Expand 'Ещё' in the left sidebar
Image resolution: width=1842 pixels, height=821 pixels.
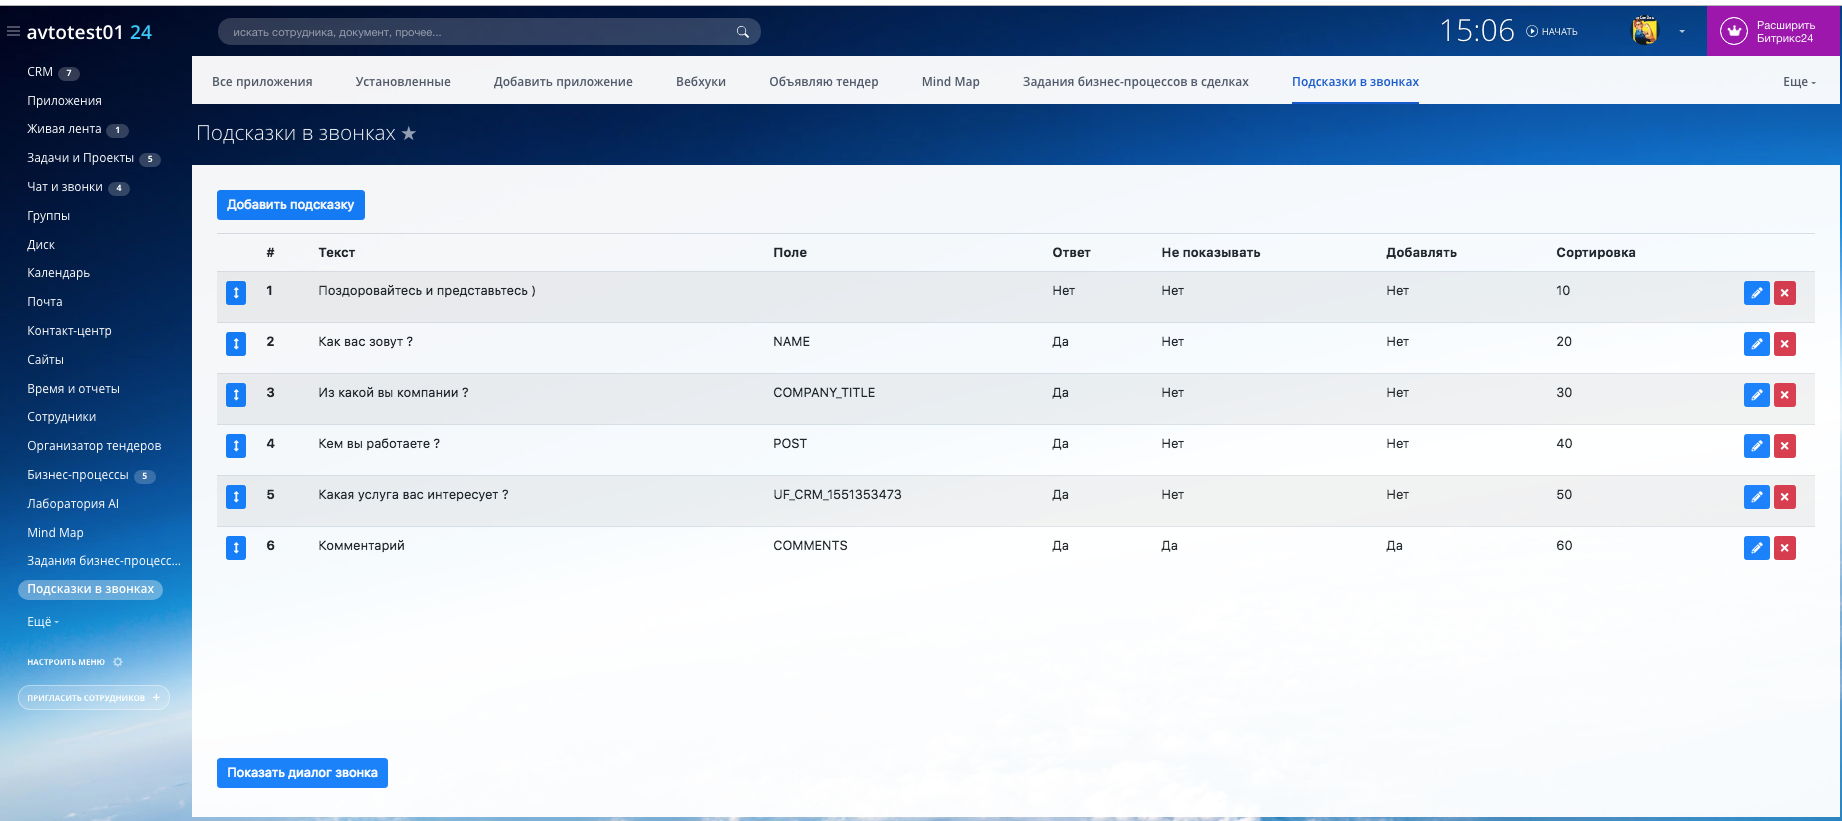pos(43,622)
